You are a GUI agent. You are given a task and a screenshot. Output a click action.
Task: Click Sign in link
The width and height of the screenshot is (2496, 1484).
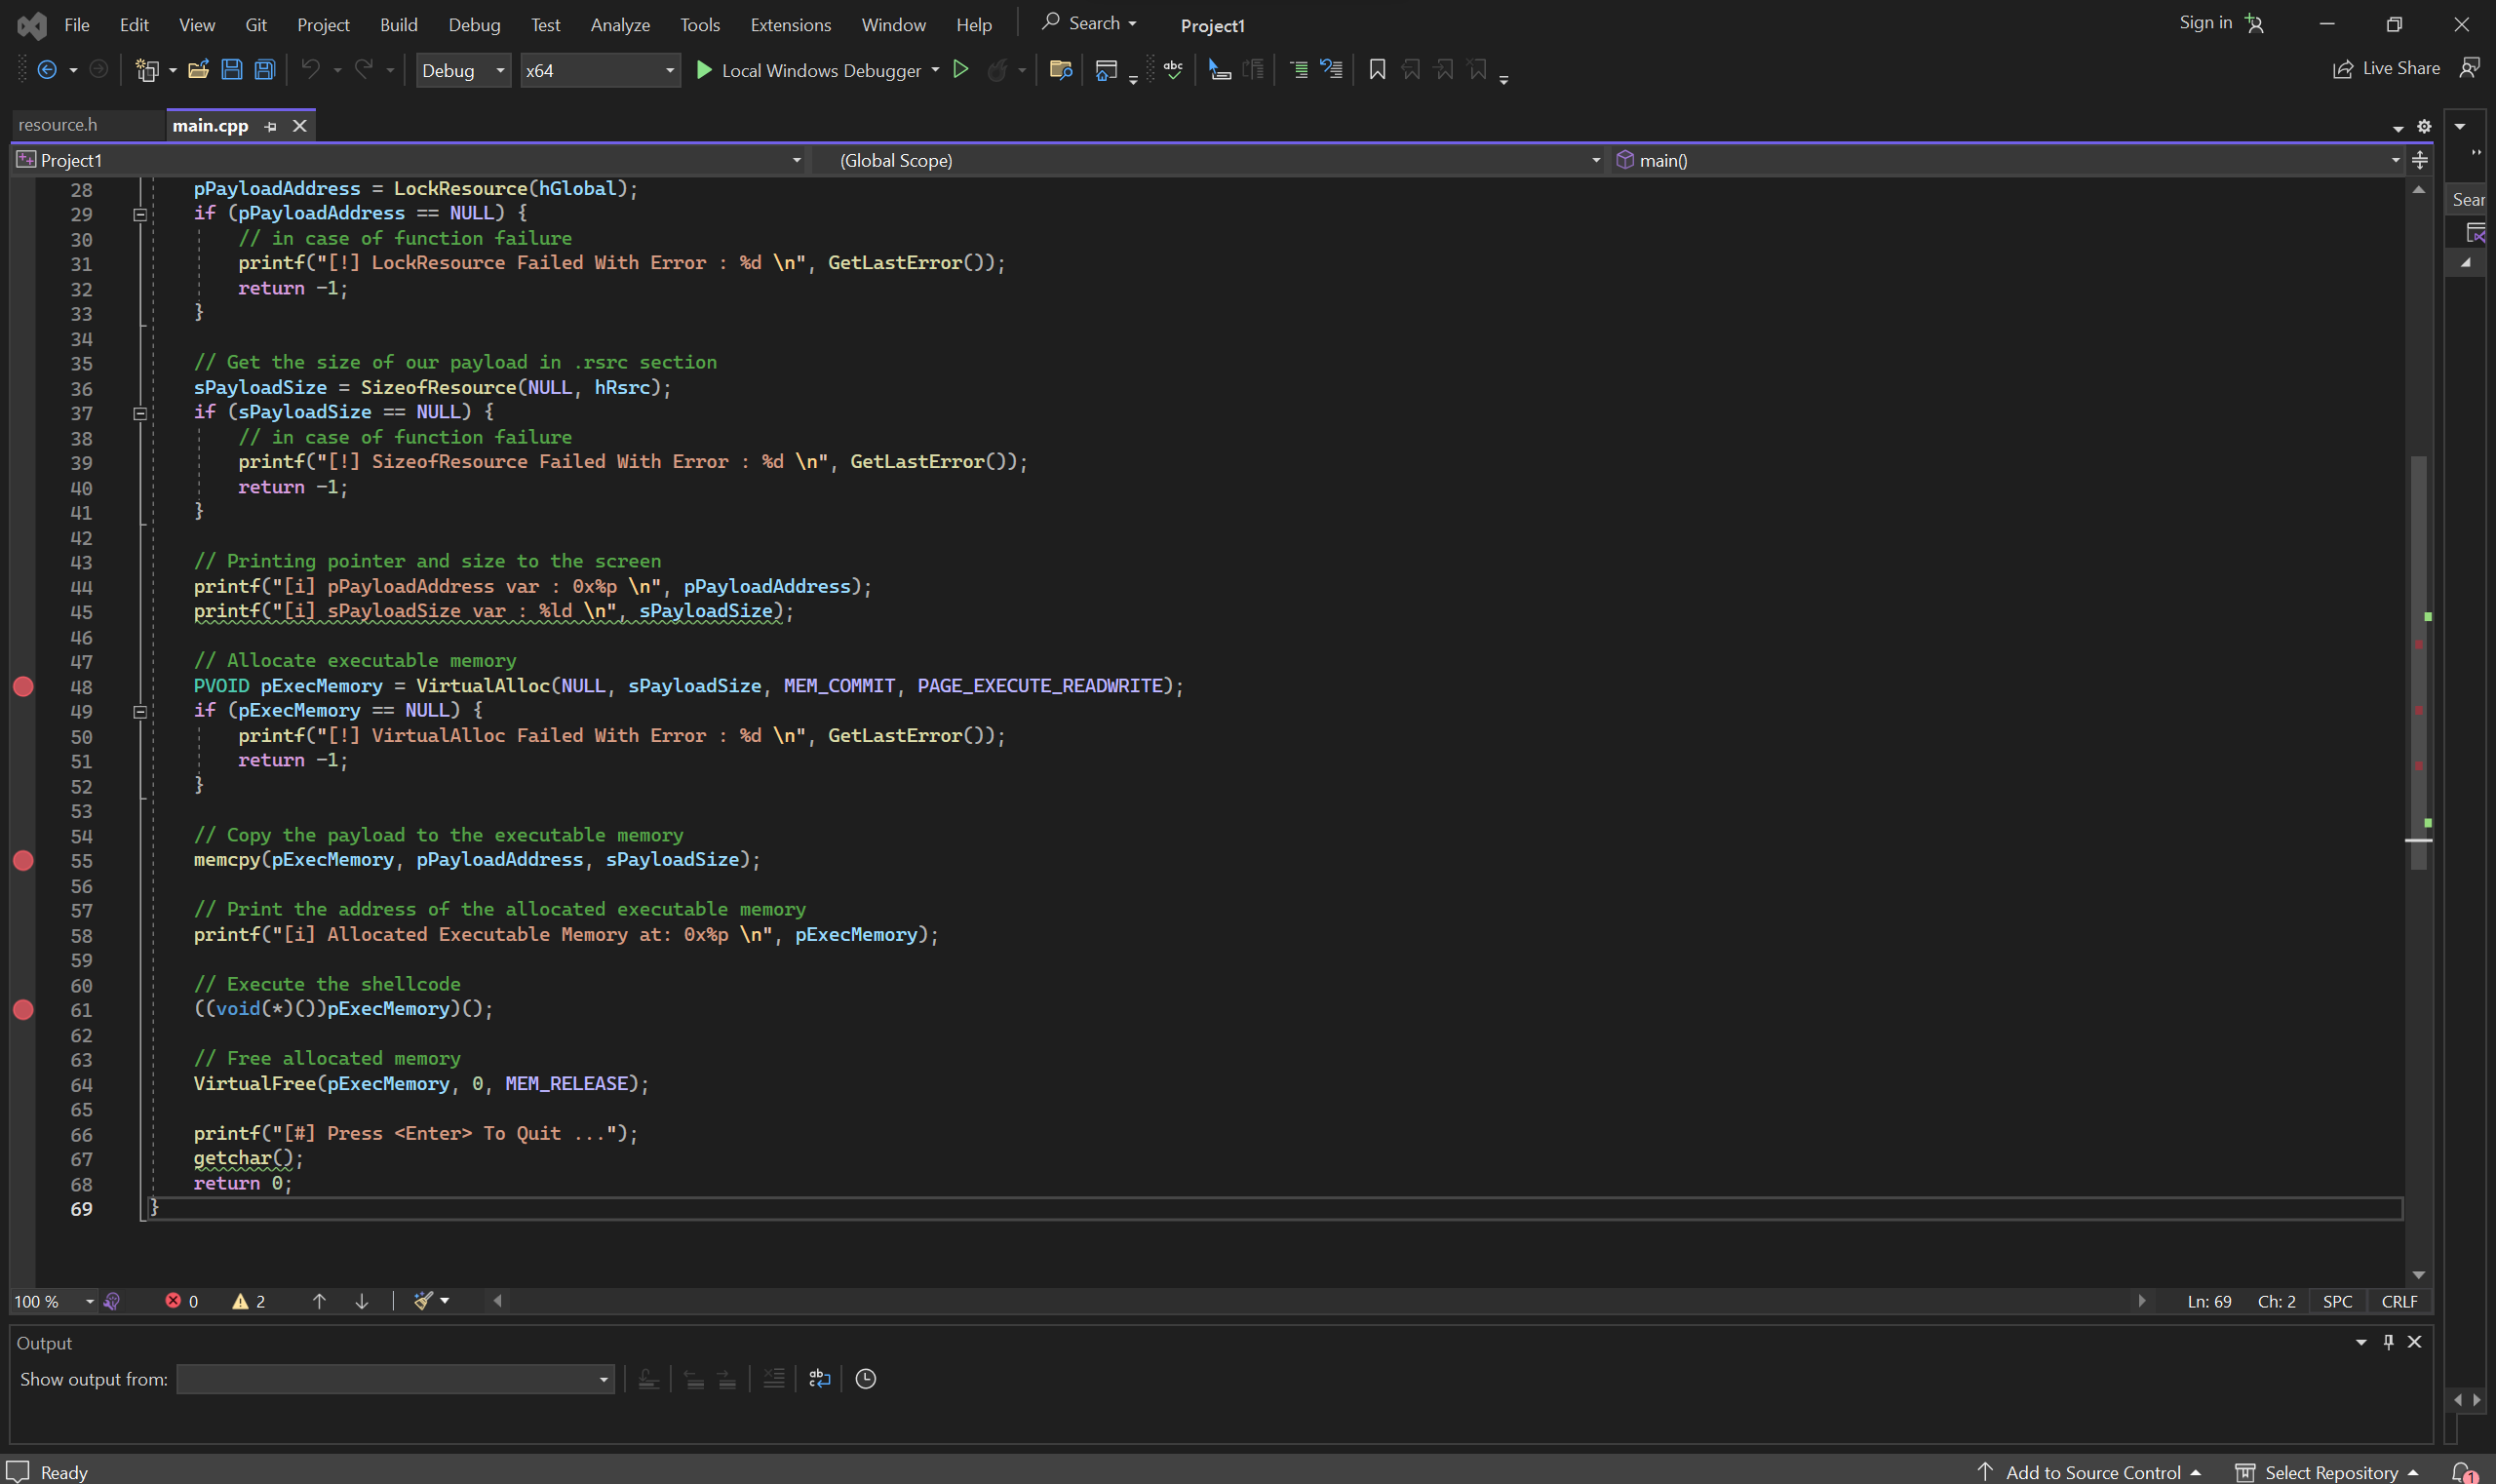(x=2205, y=22)
